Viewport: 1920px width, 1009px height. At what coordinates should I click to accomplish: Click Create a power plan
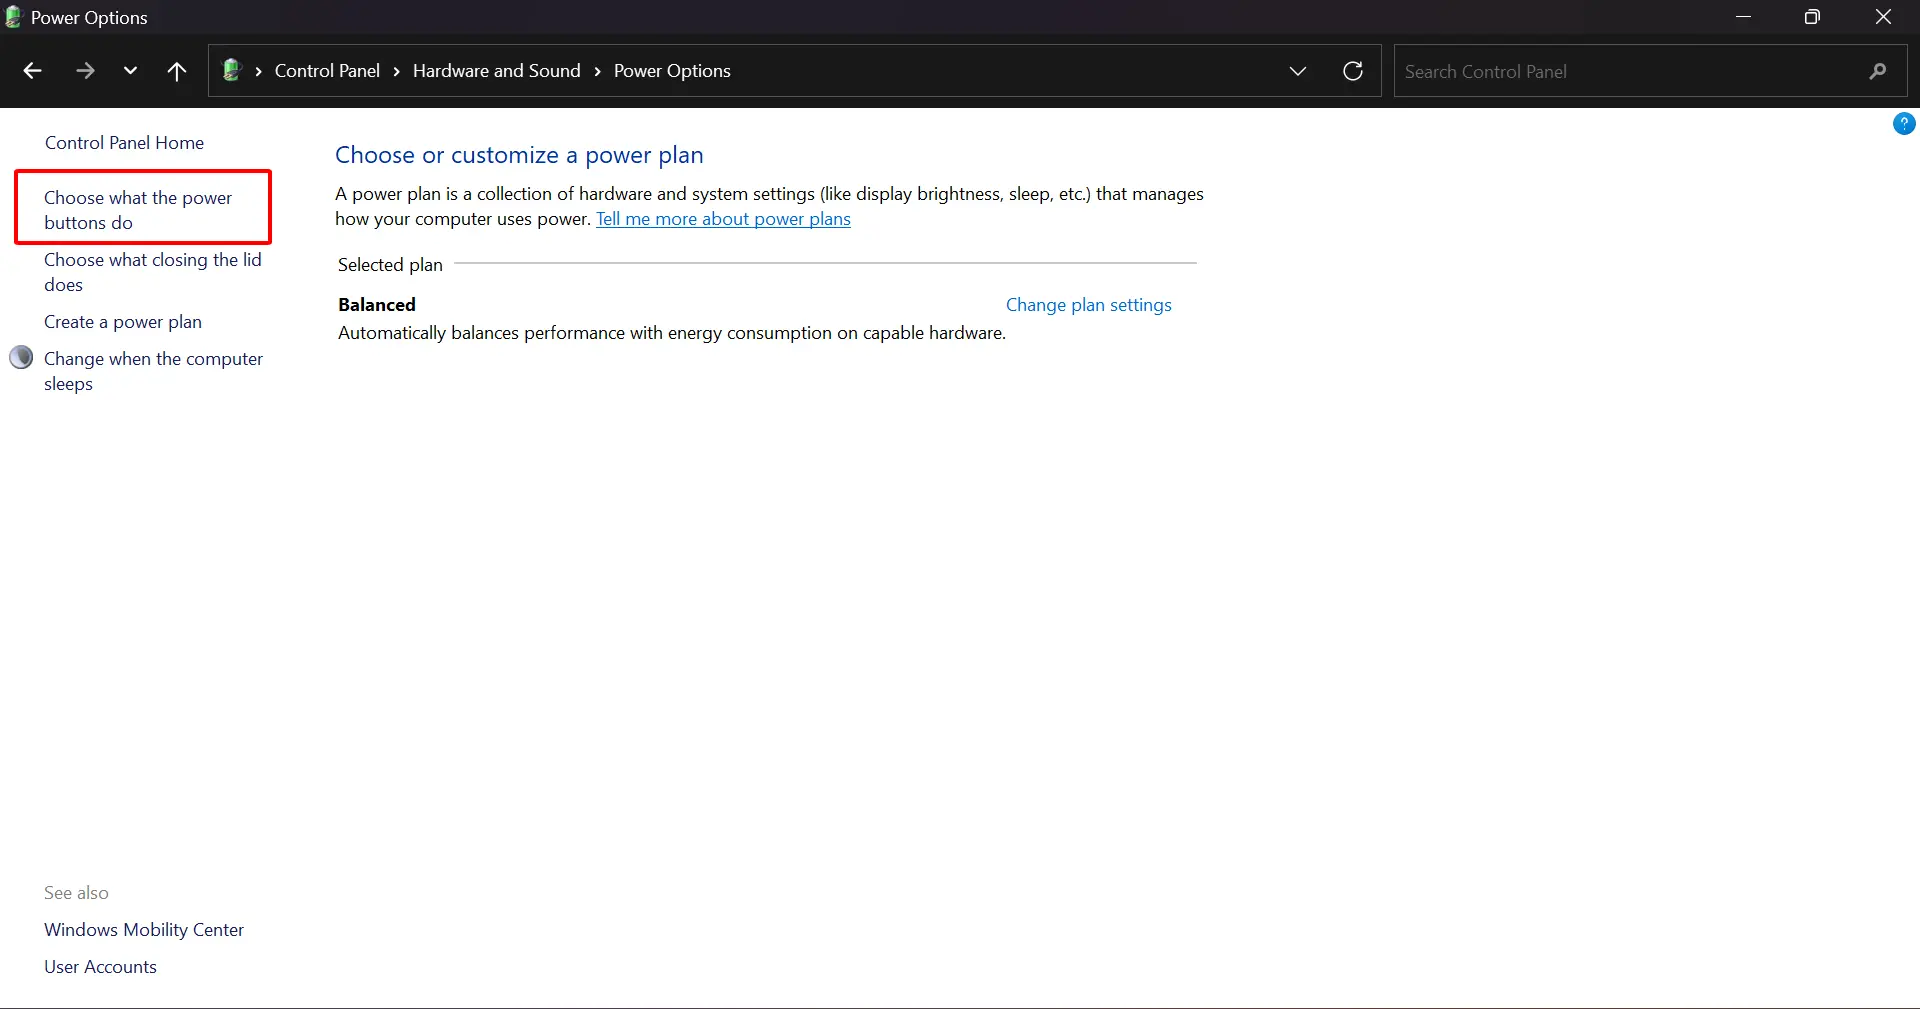point(123,322)
